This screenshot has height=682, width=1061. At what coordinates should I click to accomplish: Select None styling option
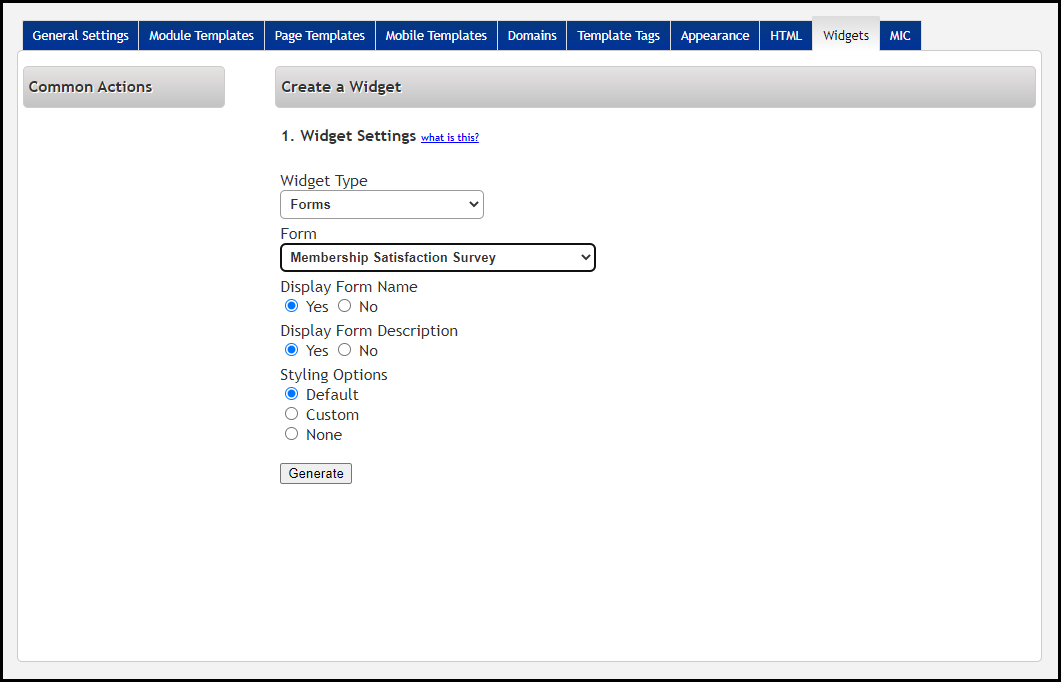[x=292, y=434]
